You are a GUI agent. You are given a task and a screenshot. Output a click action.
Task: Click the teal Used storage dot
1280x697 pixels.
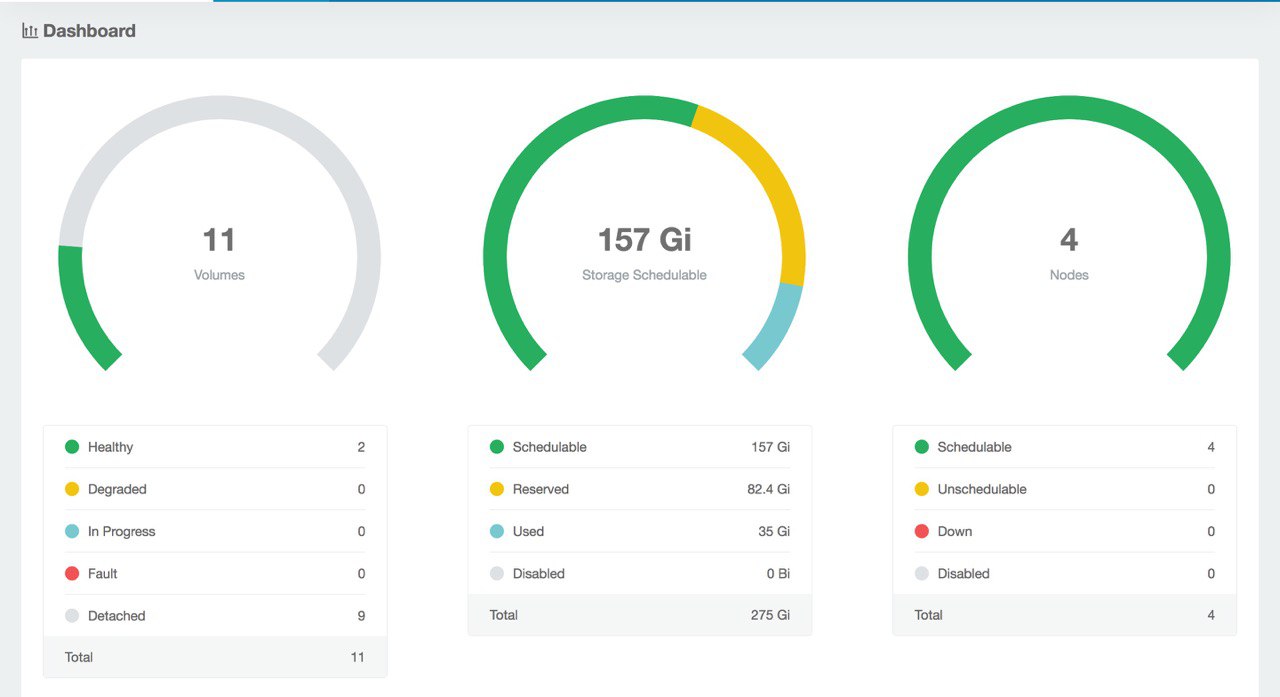pyautogui.click(x=497, y=531)
